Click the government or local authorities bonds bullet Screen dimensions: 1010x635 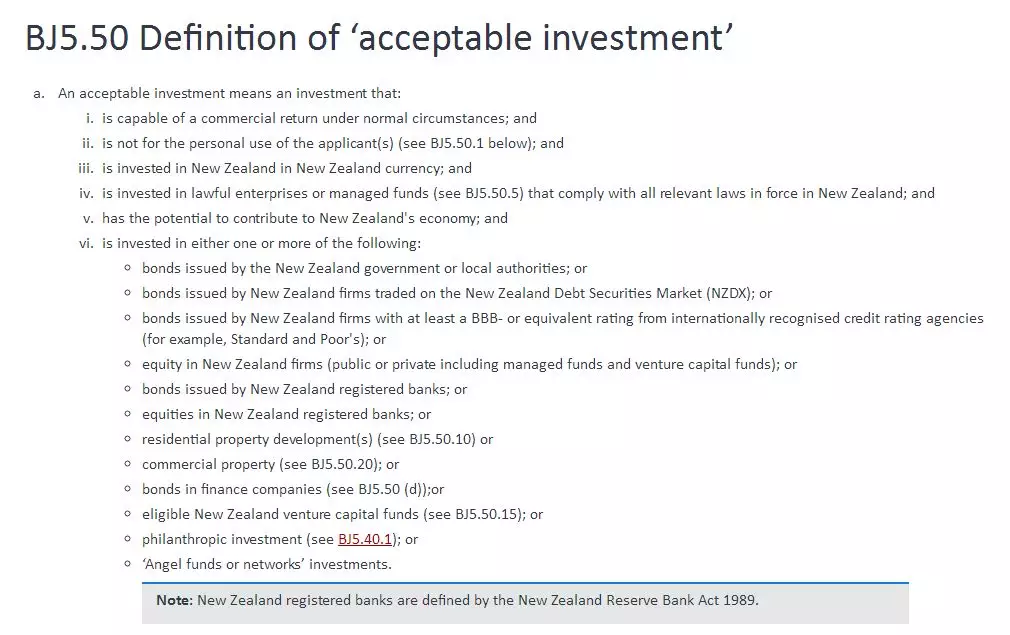tap(364, 268)
